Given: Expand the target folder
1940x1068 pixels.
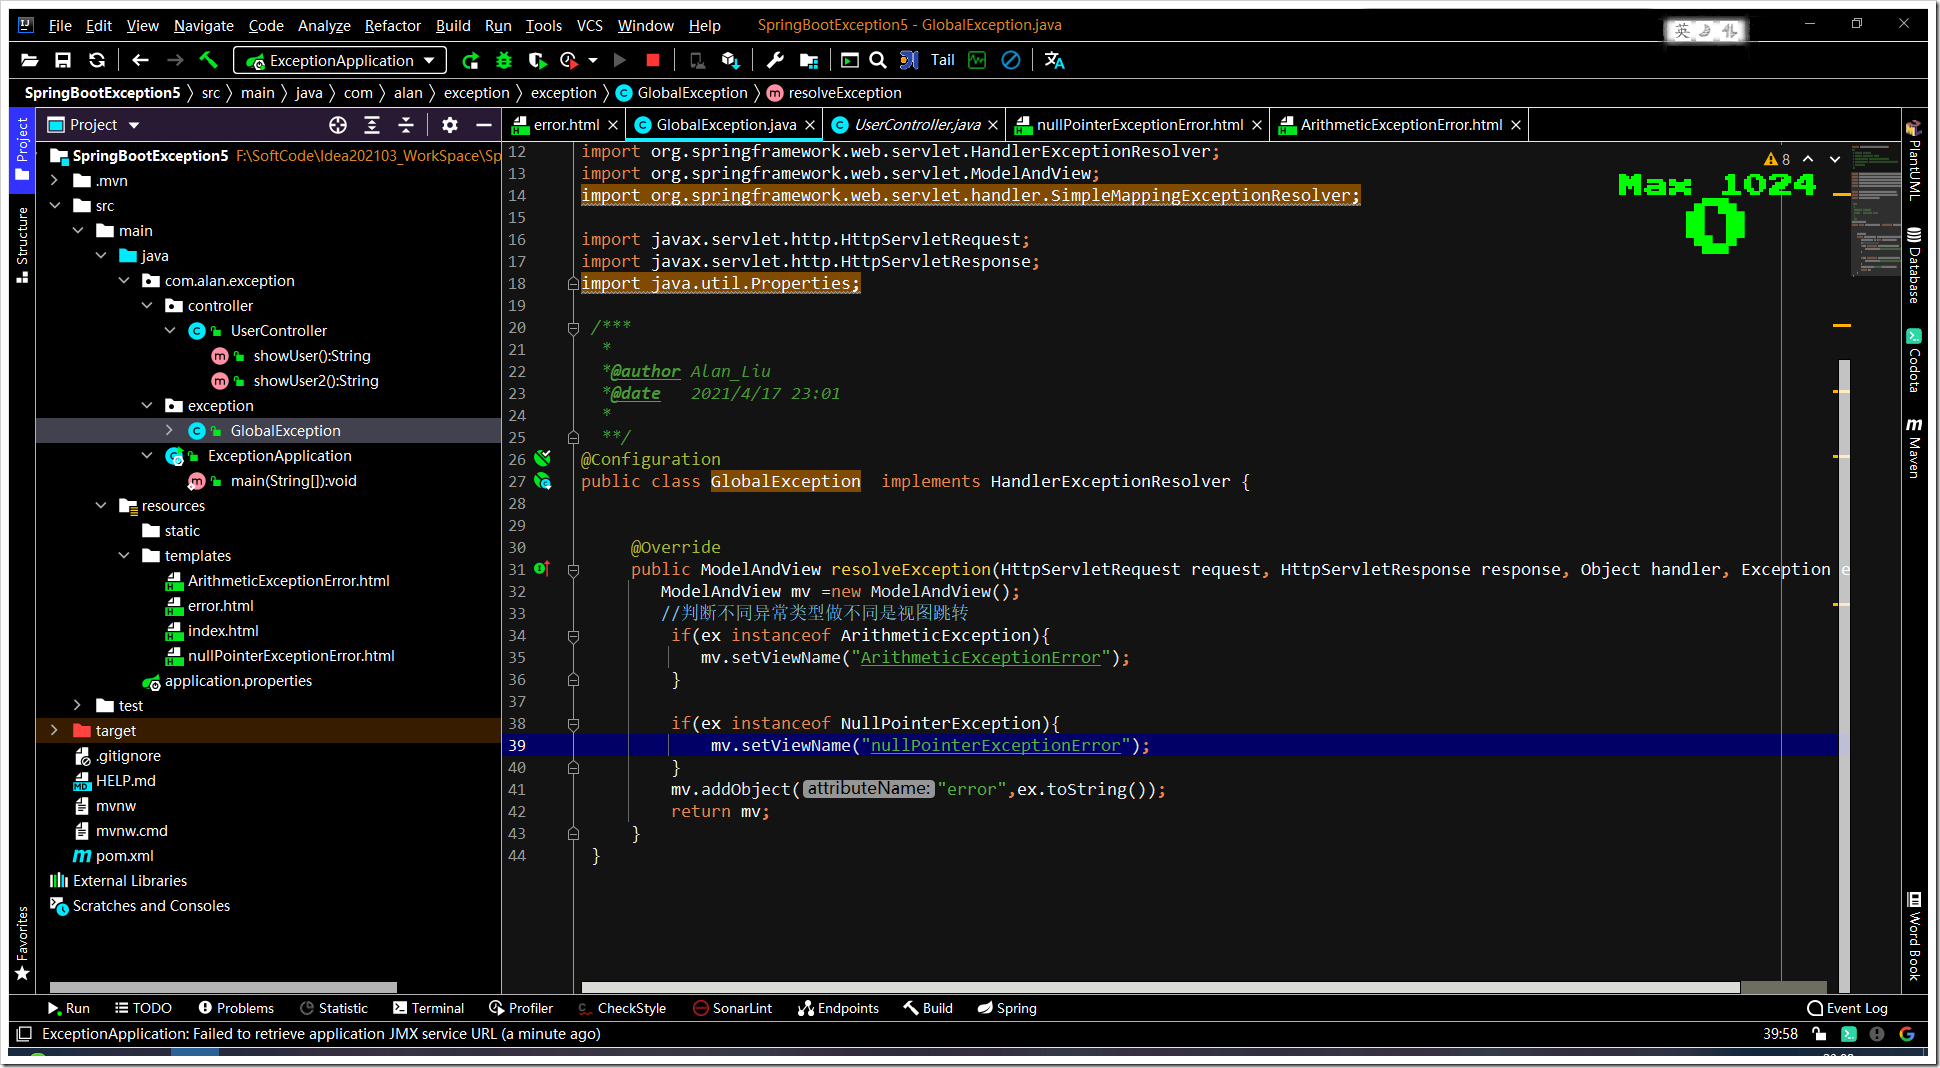Looking at the screenshot, I should 55,731.
